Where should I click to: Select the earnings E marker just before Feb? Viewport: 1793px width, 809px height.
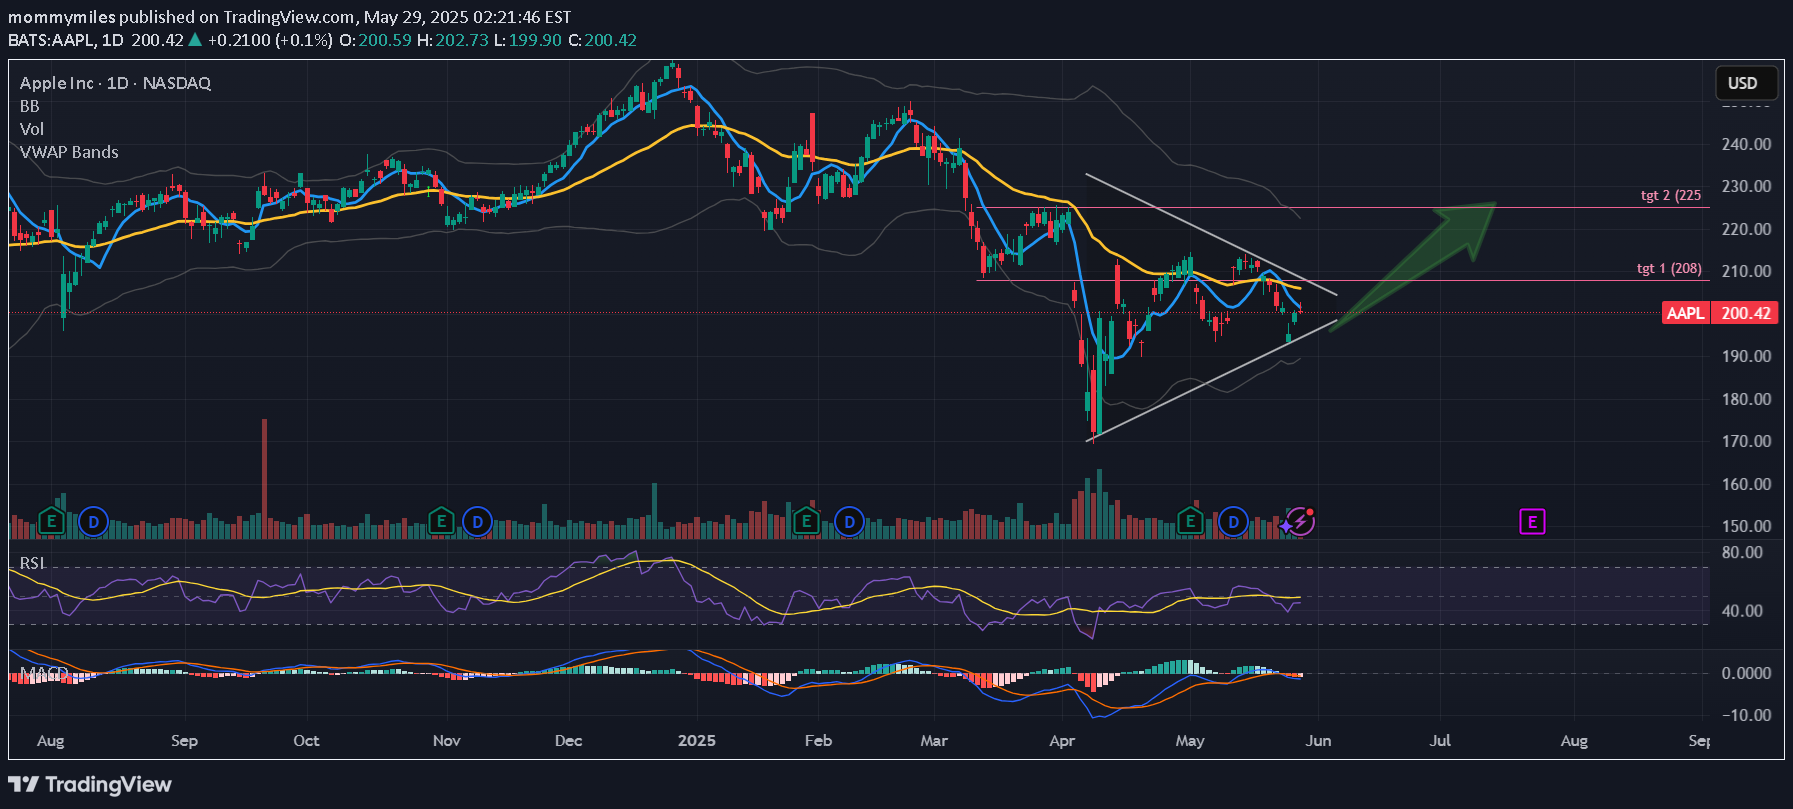[806, 521]
